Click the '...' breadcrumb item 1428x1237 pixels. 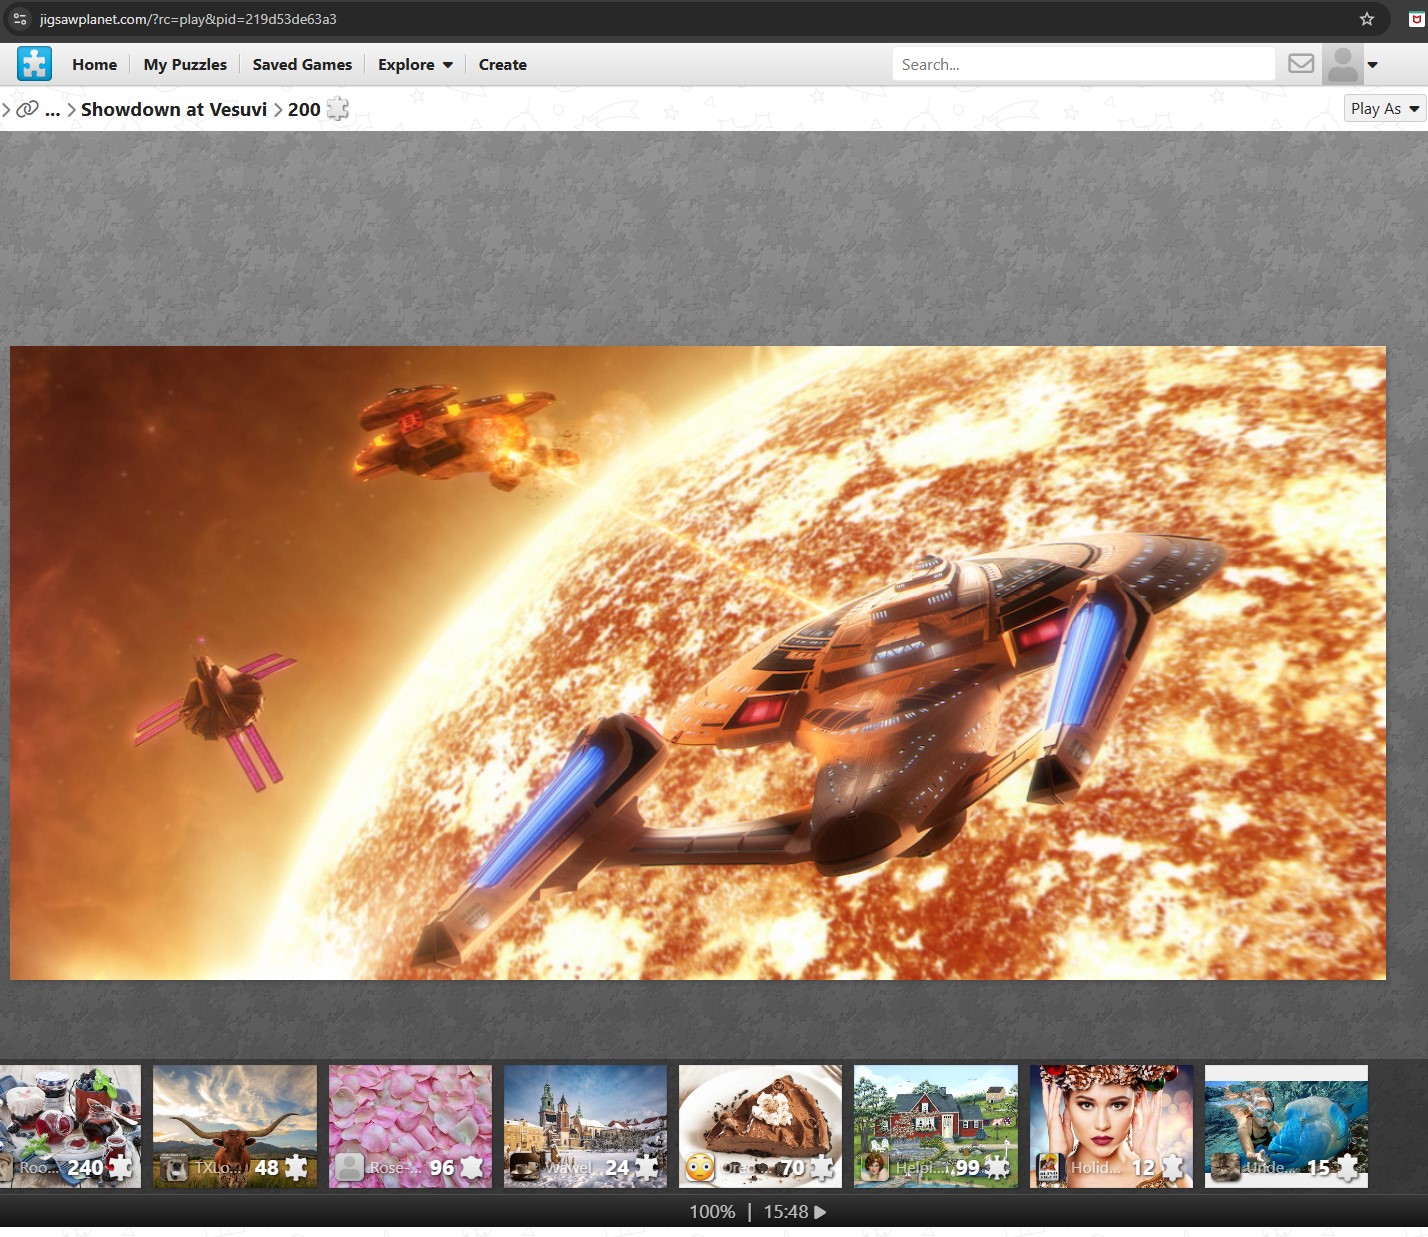click(x=53, y=110)
